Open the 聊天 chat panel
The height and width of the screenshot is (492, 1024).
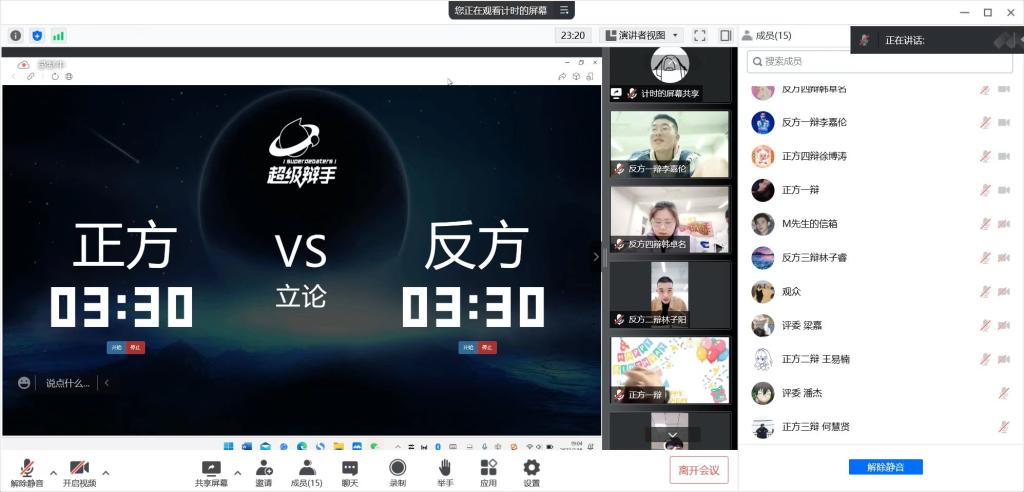click(350, 468)
